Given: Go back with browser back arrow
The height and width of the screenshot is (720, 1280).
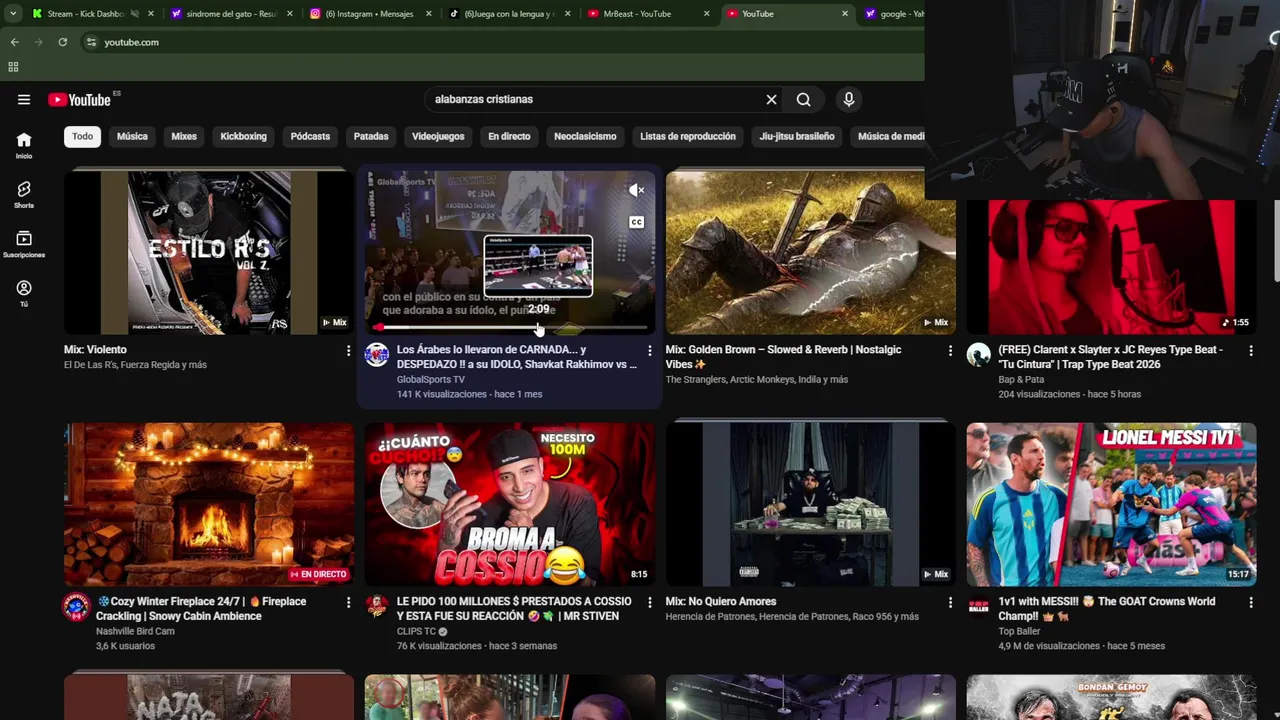Looking at the screenshot, I should [14, 42].
